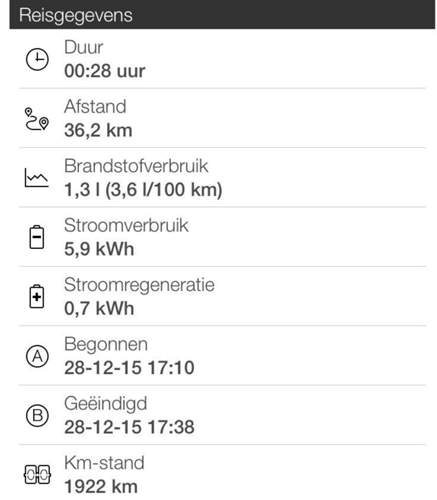Select the Stroomverbruik 5,9 kWh value
The image size is (437, 500).
(99, 249)
